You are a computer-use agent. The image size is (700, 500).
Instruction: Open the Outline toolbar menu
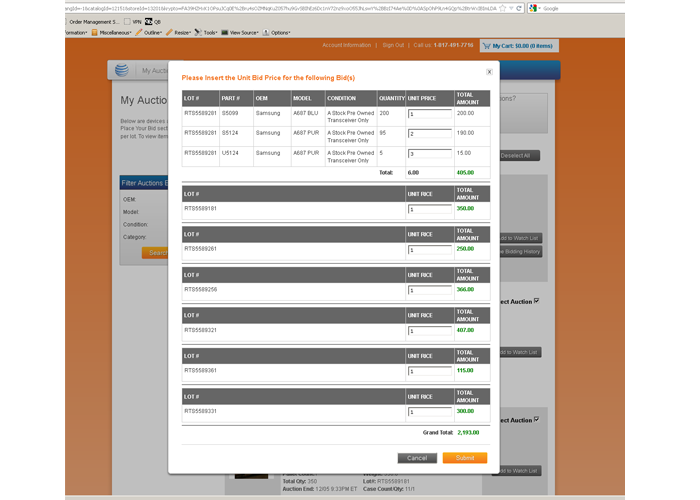[149, 33]
